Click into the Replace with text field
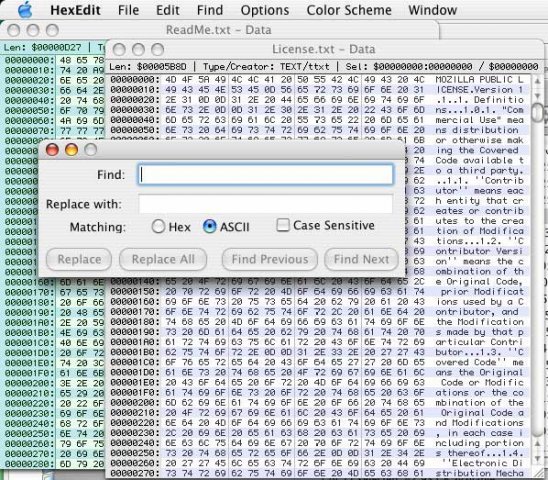This screenshot has width=548, height=480. tap(266, 204)
